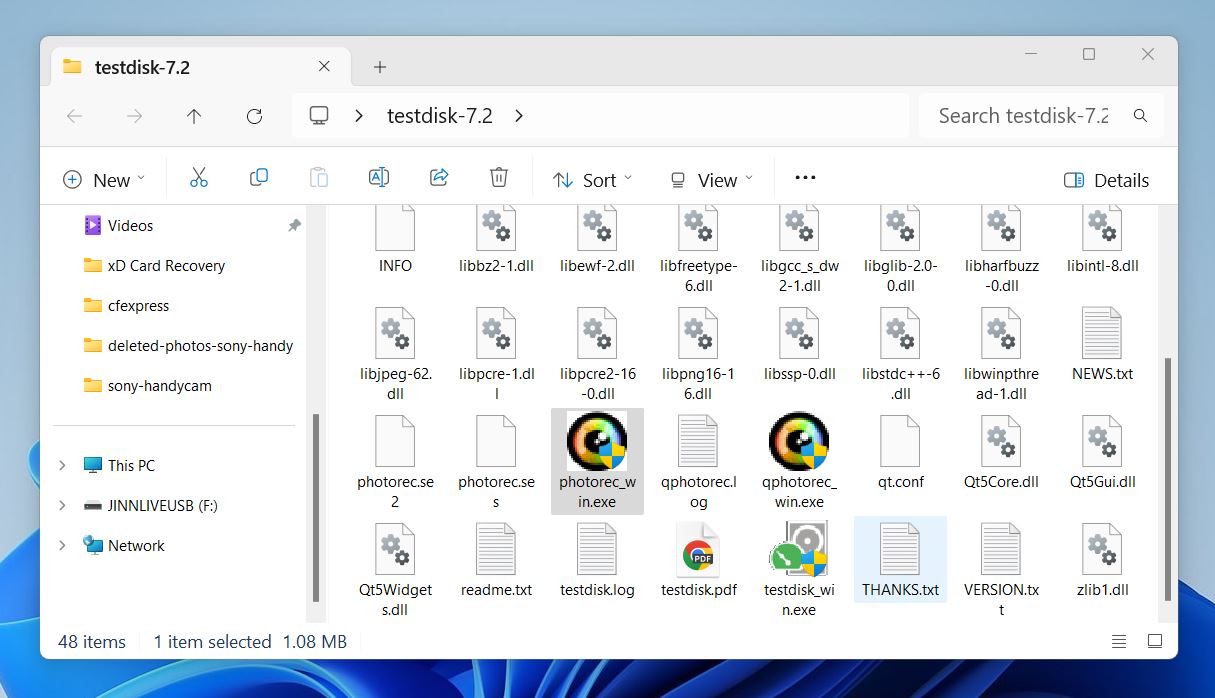Viewport: 1215px width, 698px height.
Task: Open xD Card Recovery folder in sidebar
Action: [x=154, y=265]
